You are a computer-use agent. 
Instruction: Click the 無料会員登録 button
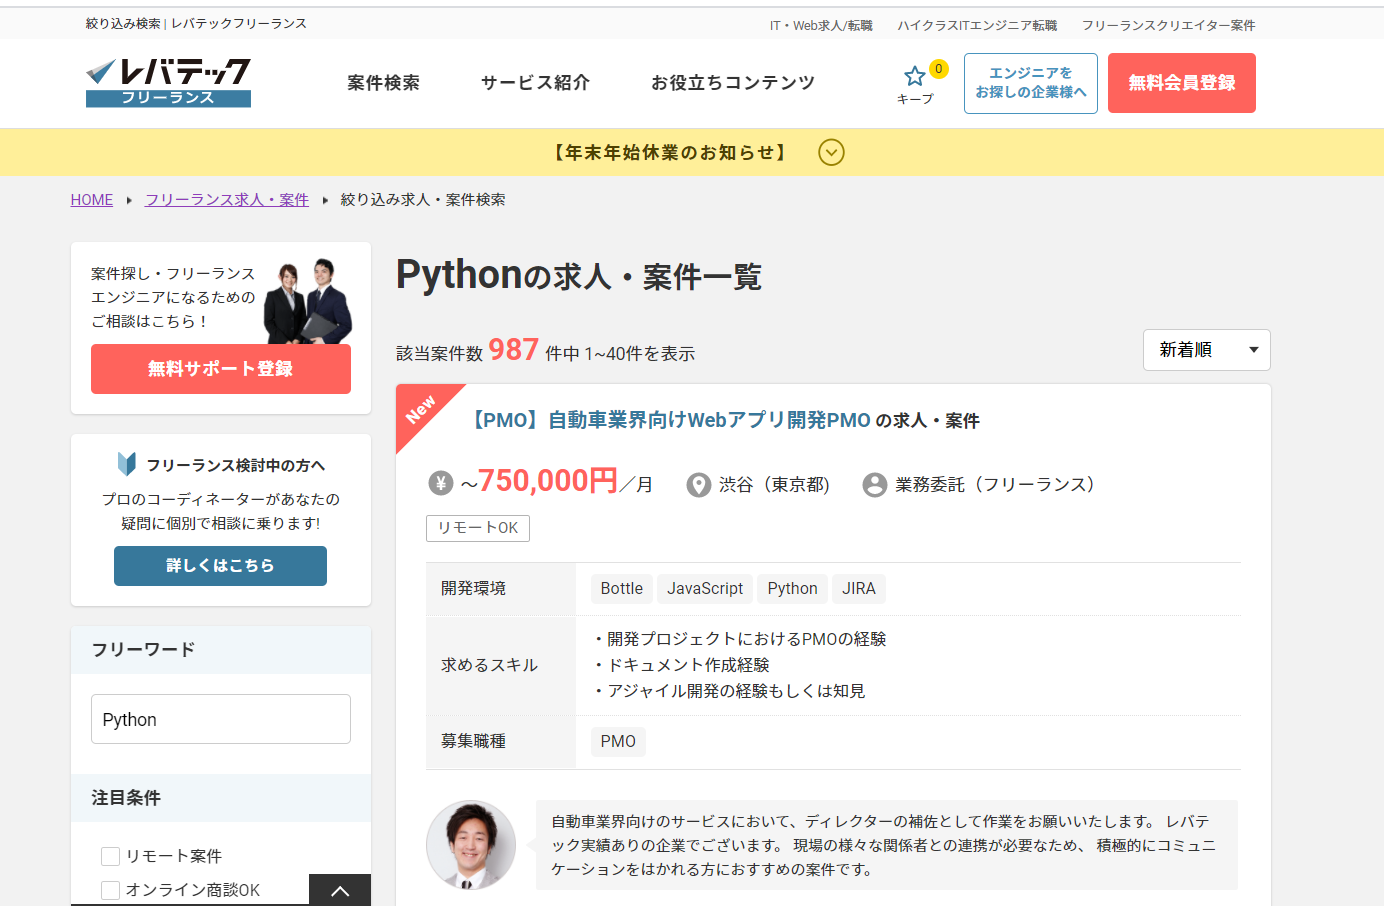point(1181,83)
